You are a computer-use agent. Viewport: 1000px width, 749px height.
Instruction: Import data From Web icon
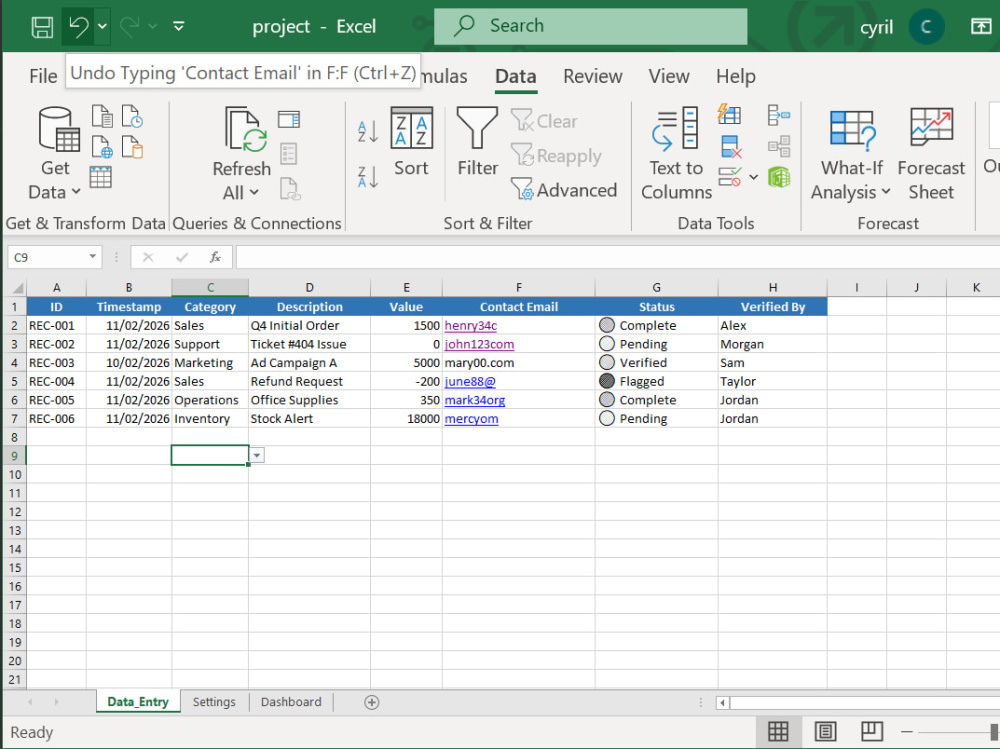pyautogui.click(x=102, y=147)
